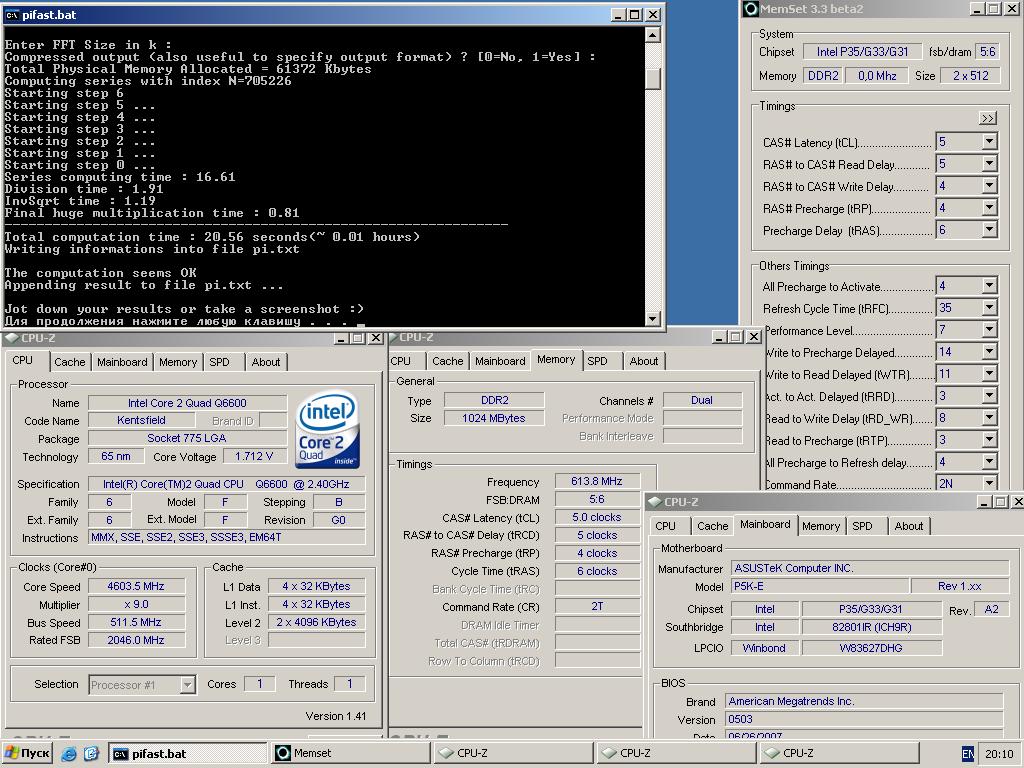Click the BIOS version field 0503
The image size is (1024, 768).
tap(864, 719)
